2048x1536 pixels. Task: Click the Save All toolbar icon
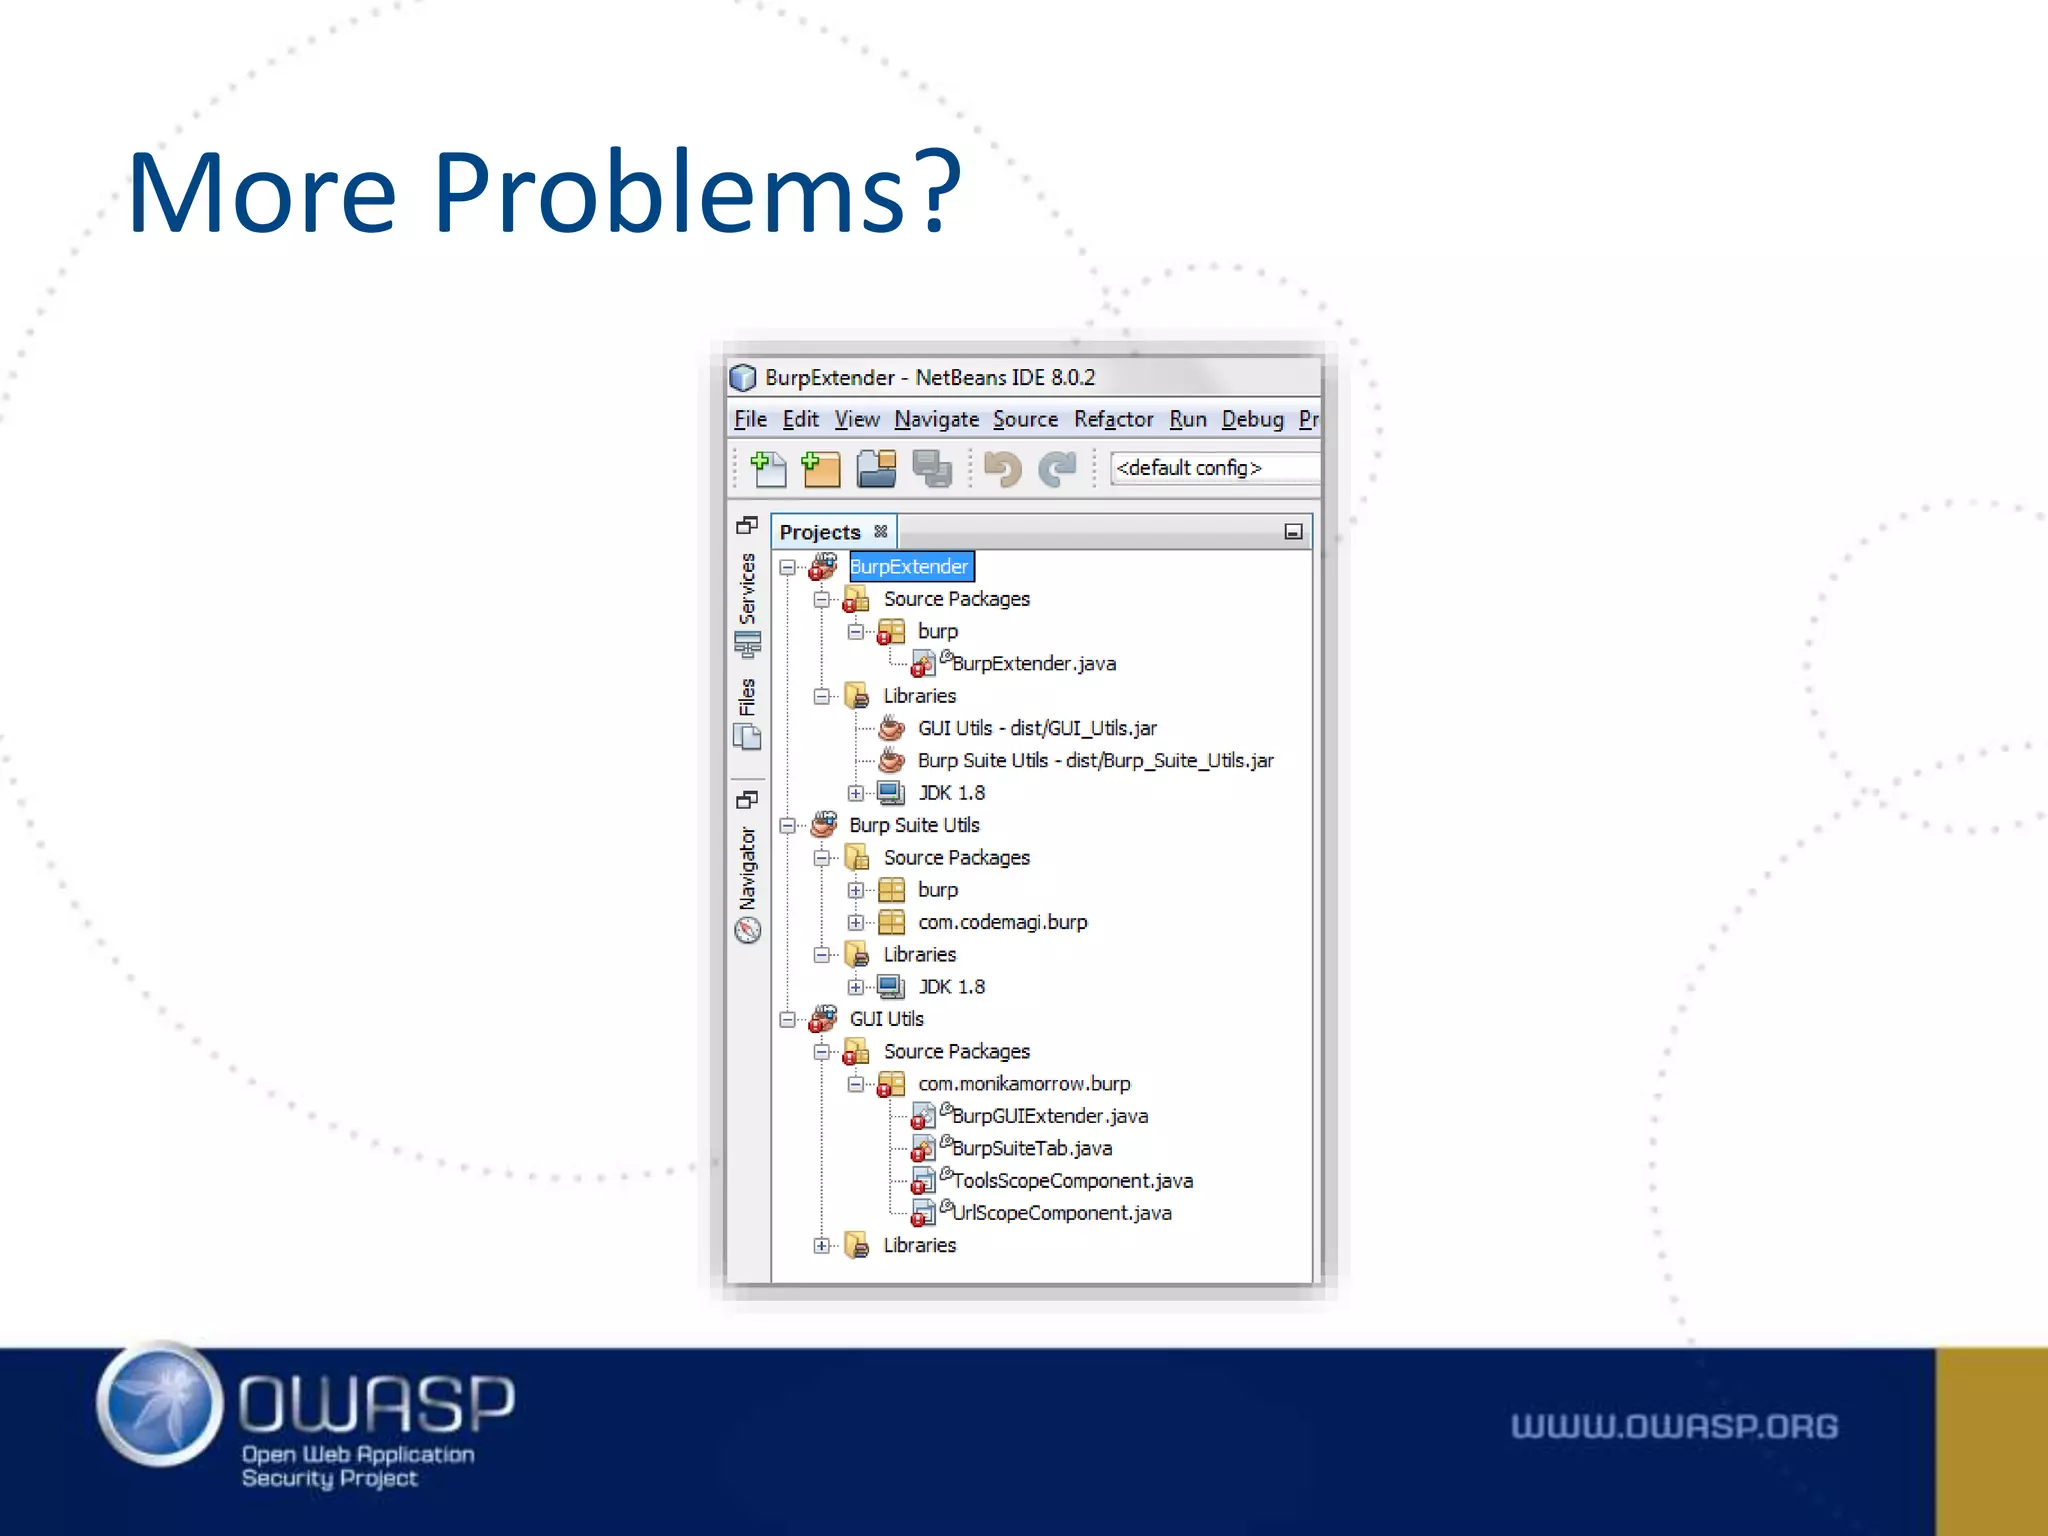[x=932, y=468]
